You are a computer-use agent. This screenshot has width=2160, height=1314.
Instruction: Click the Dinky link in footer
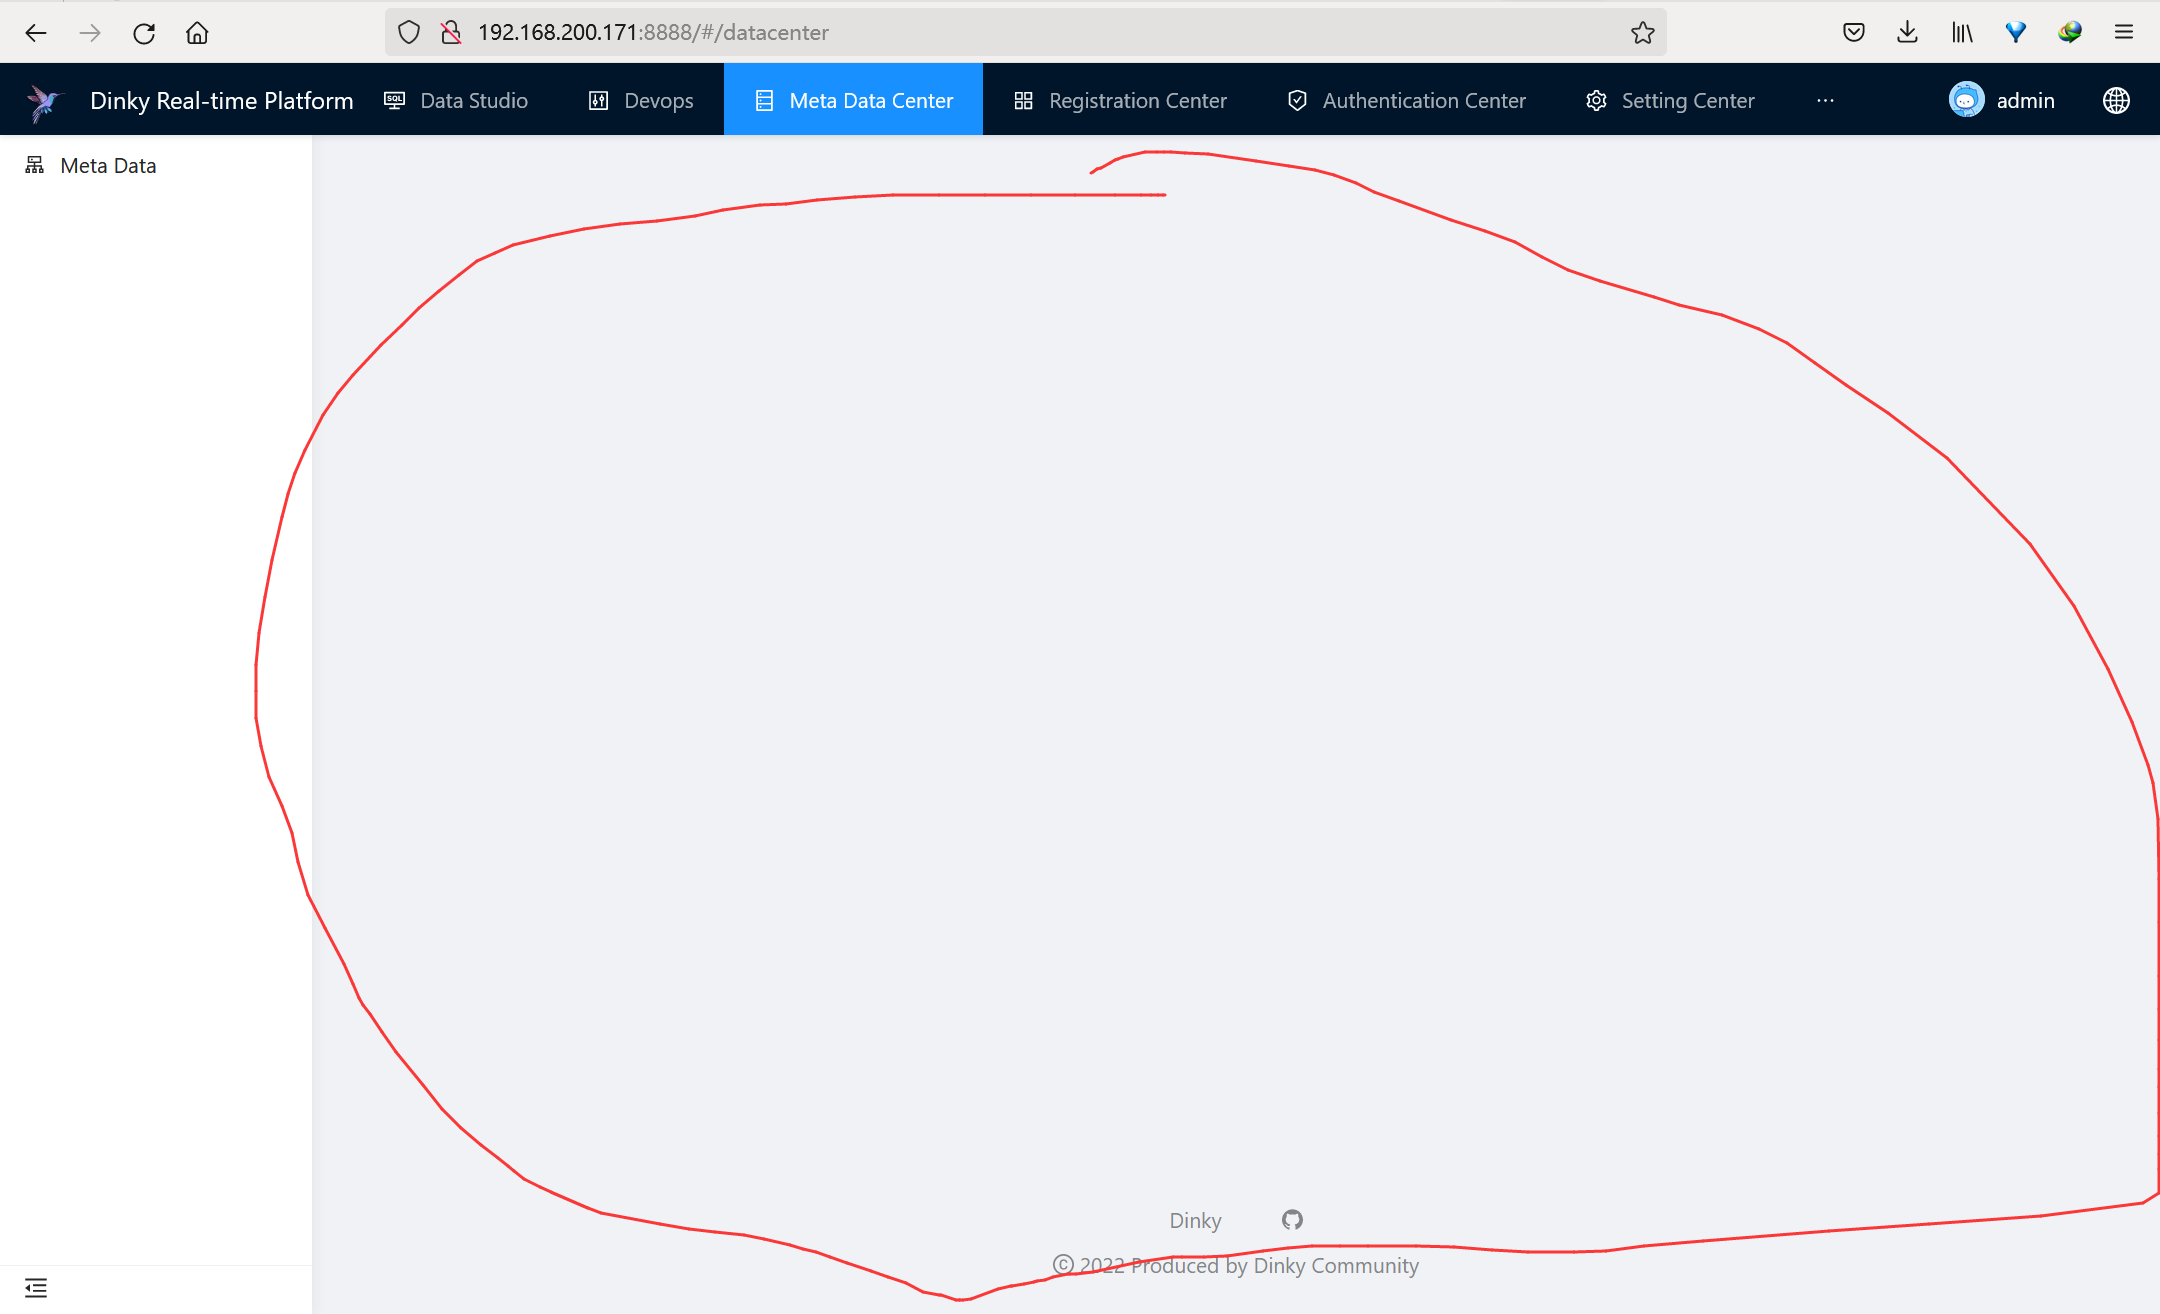coord(1194,1220)
